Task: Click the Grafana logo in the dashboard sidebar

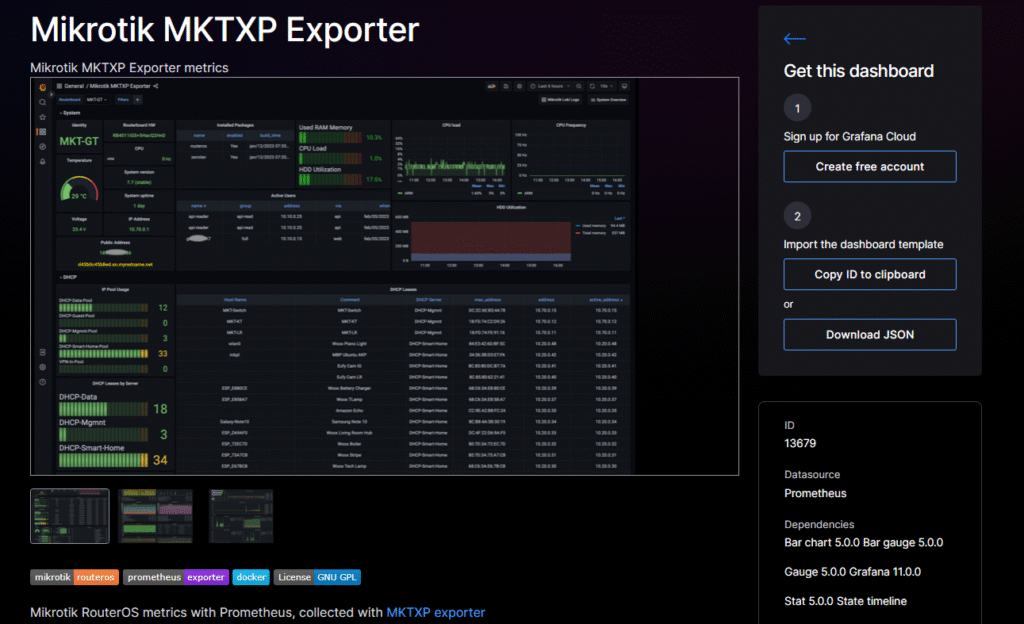Action: tap(42, 86)
